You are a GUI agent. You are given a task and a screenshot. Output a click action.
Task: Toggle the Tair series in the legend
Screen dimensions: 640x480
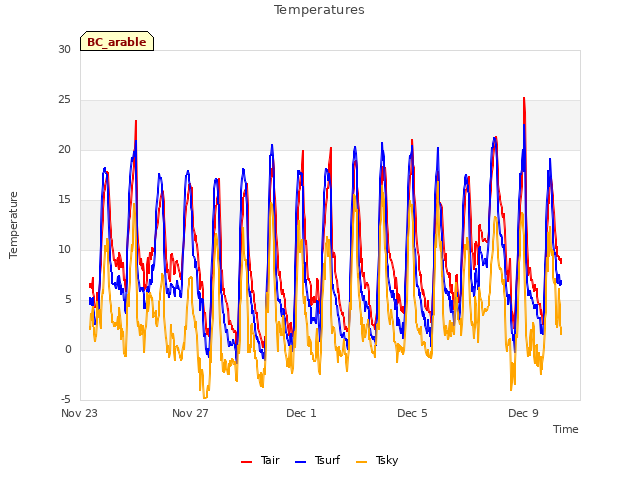260,461
